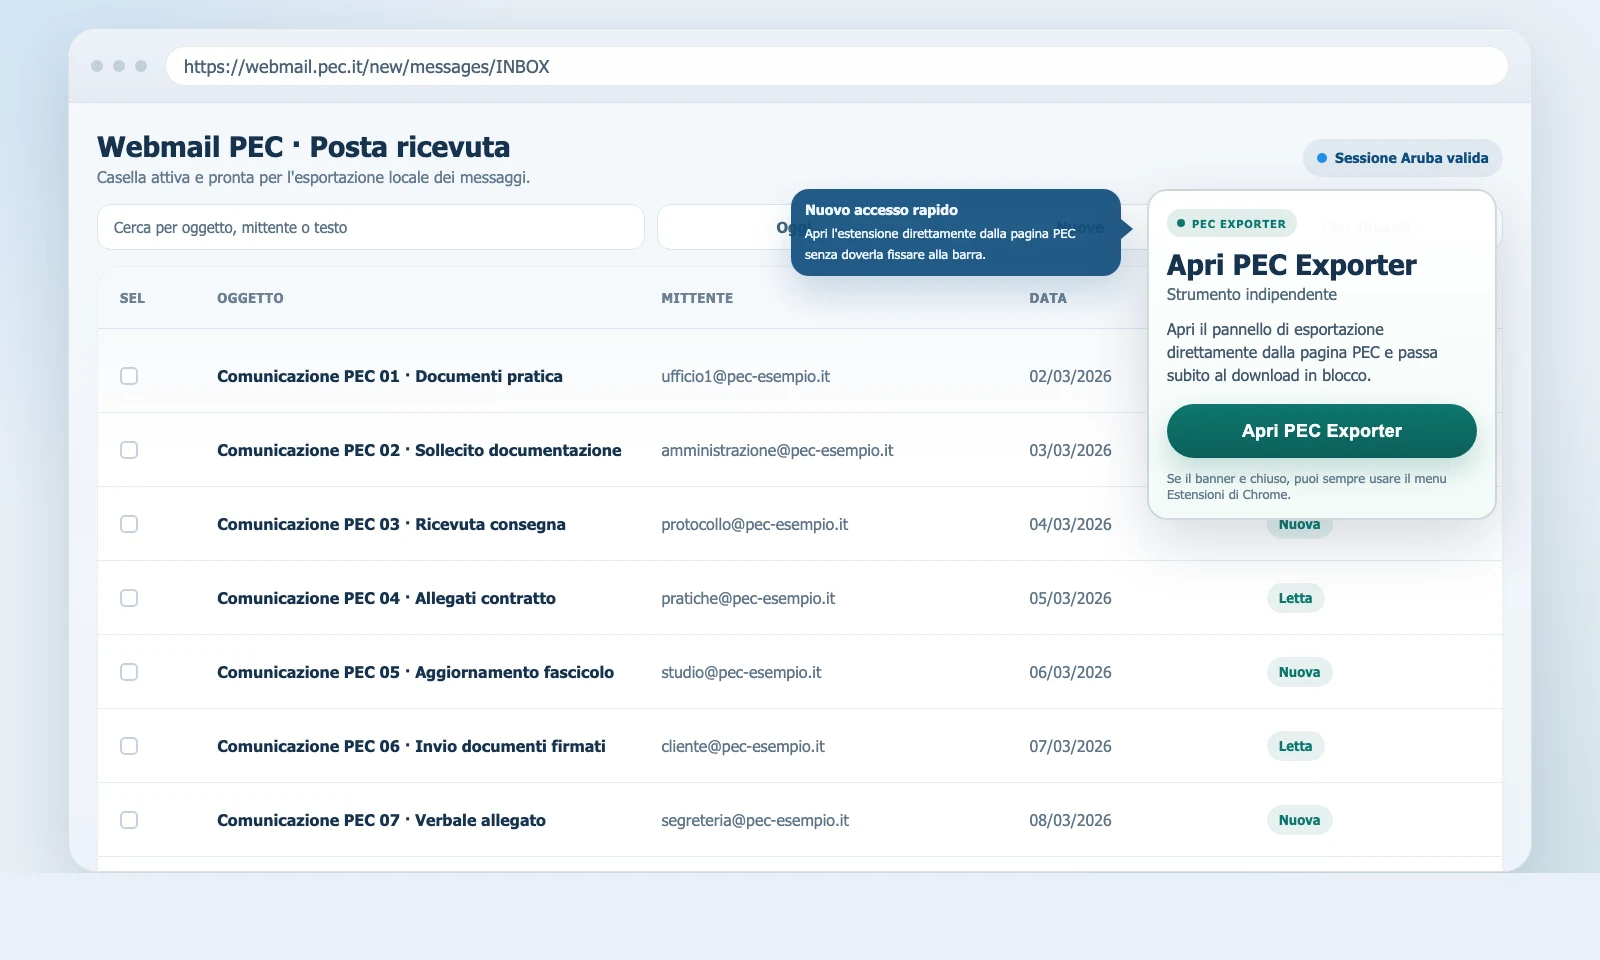Click the Nuova badge on PEC 07 row
1600x960 pixels.
[1299, 820]
